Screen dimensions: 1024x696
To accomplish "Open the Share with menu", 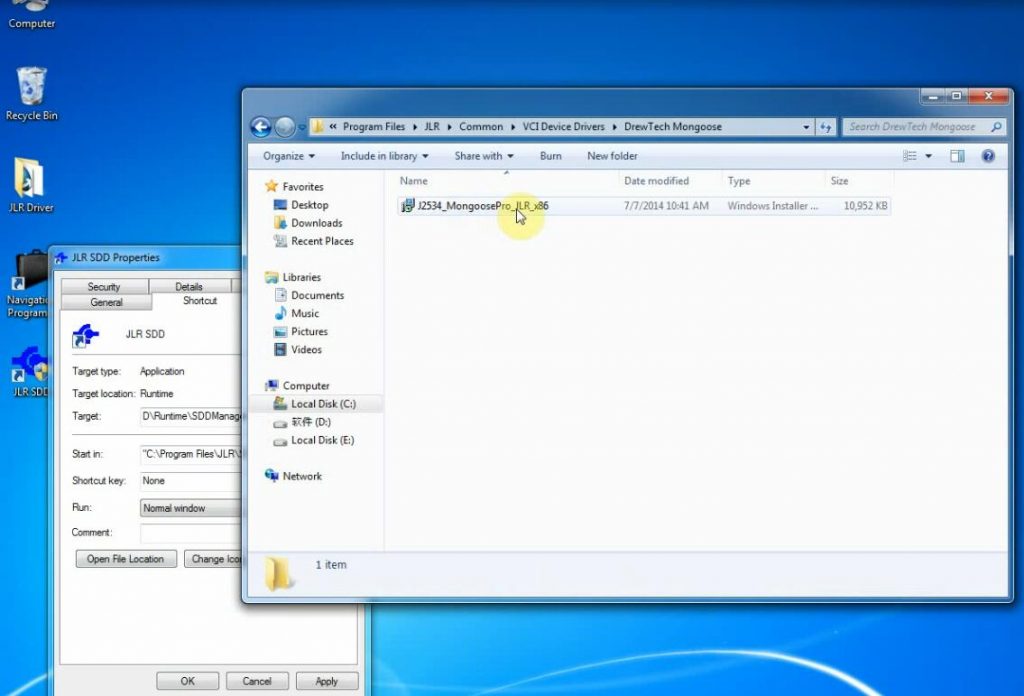I will click(484, 156).
